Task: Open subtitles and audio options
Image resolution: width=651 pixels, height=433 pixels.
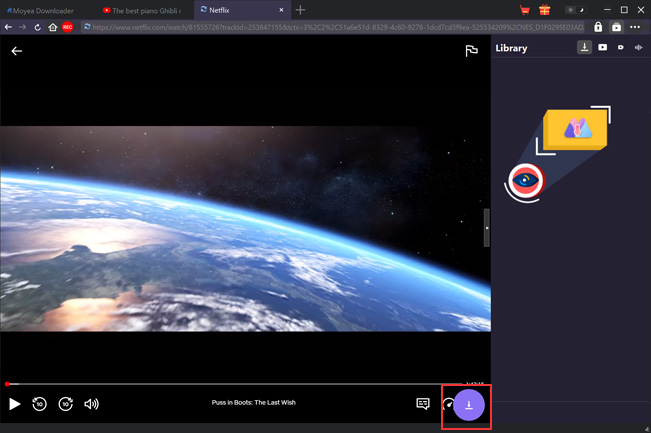Action: (423, 404)
